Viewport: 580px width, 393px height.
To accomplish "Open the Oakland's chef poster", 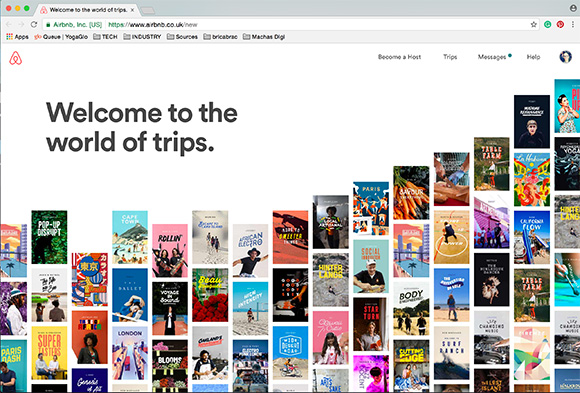I will [210, 353].
